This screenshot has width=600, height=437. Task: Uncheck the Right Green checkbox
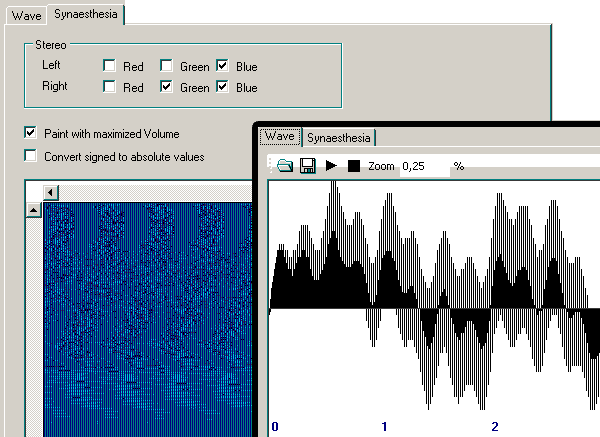(166, 86)
